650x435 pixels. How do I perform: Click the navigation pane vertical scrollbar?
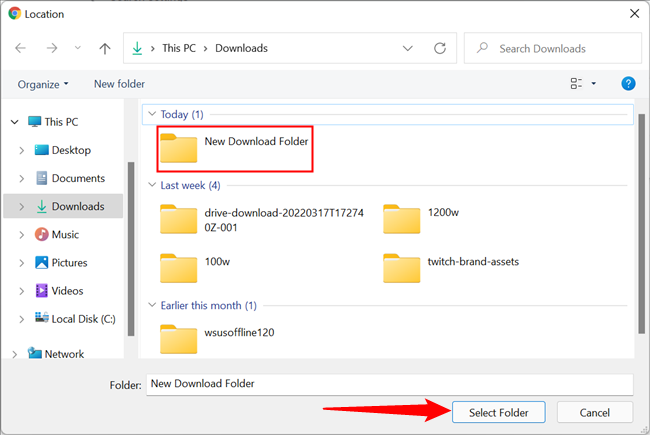(x=131, y=249)
